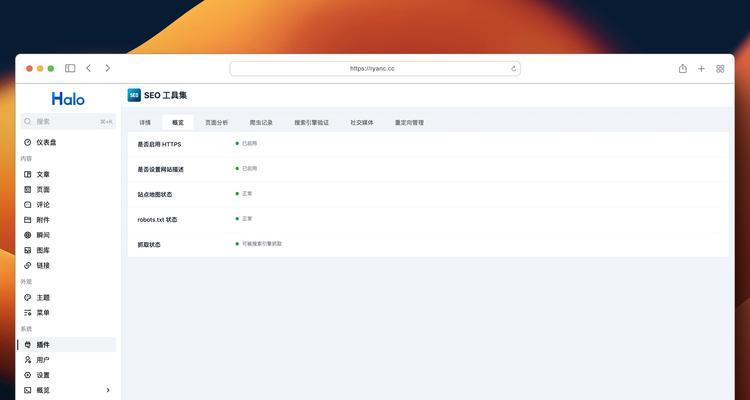The height and width of the screenshot is (400, 750).
Task: Click the 是否启用 HTTPS label
Action: 159,144
